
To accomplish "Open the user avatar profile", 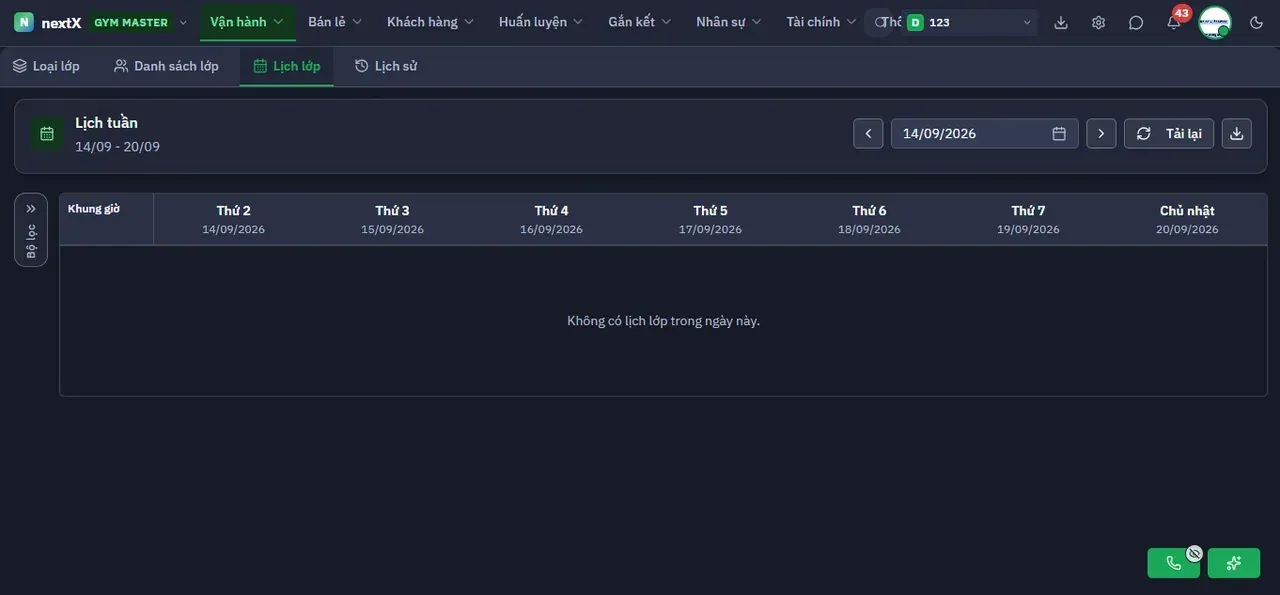I will [1215, 22].
